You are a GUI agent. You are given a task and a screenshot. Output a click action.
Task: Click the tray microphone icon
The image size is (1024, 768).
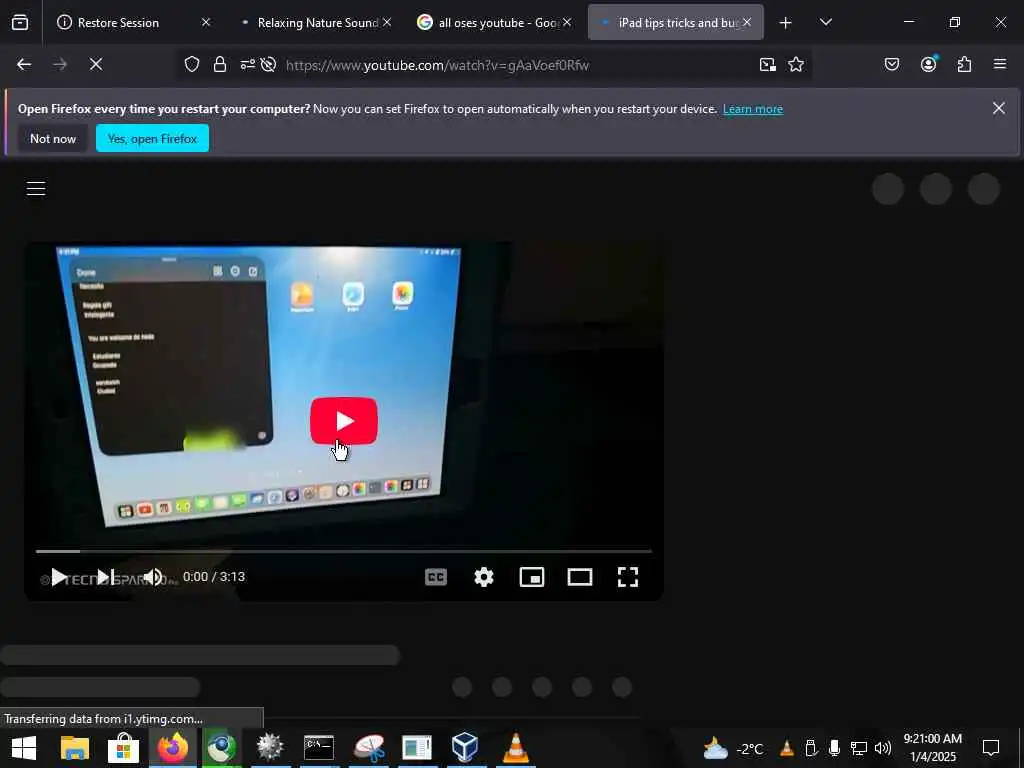click(834, 748)
